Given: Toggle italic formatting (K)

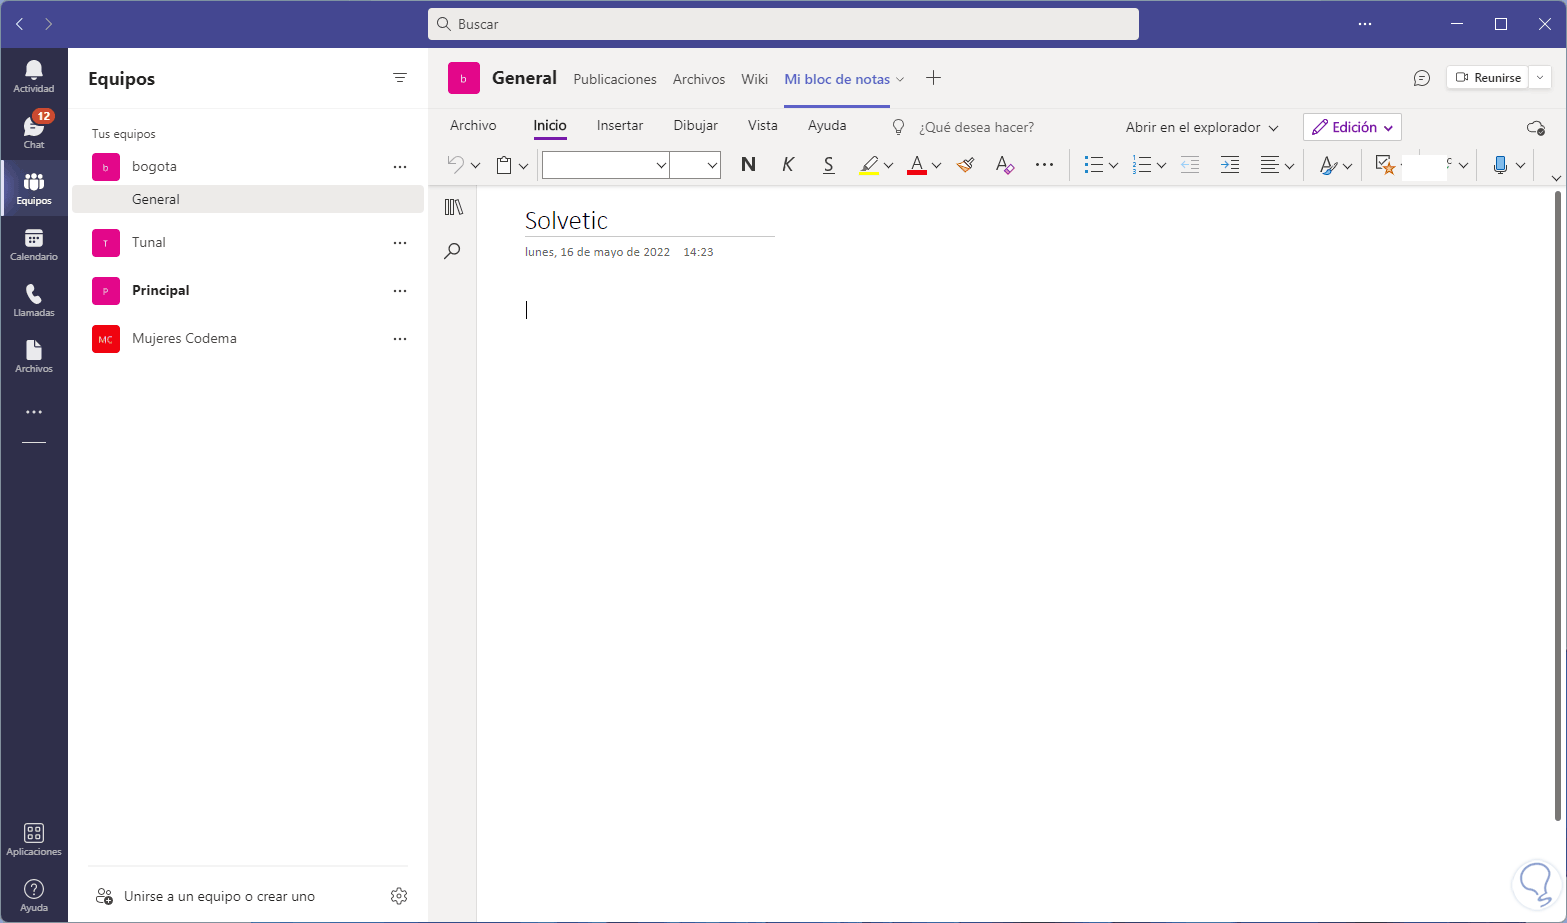Looking at the screenshot, I should pos(788,165).
